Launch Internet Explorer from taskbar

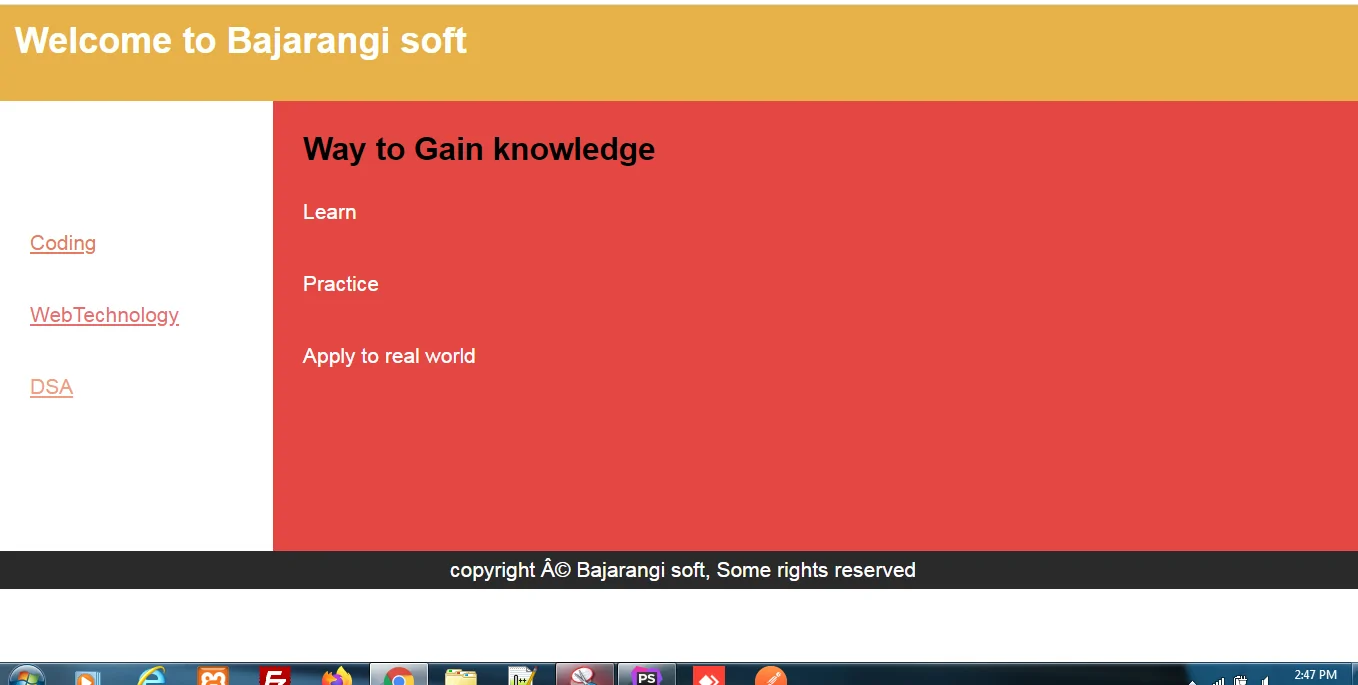(151, 677)
